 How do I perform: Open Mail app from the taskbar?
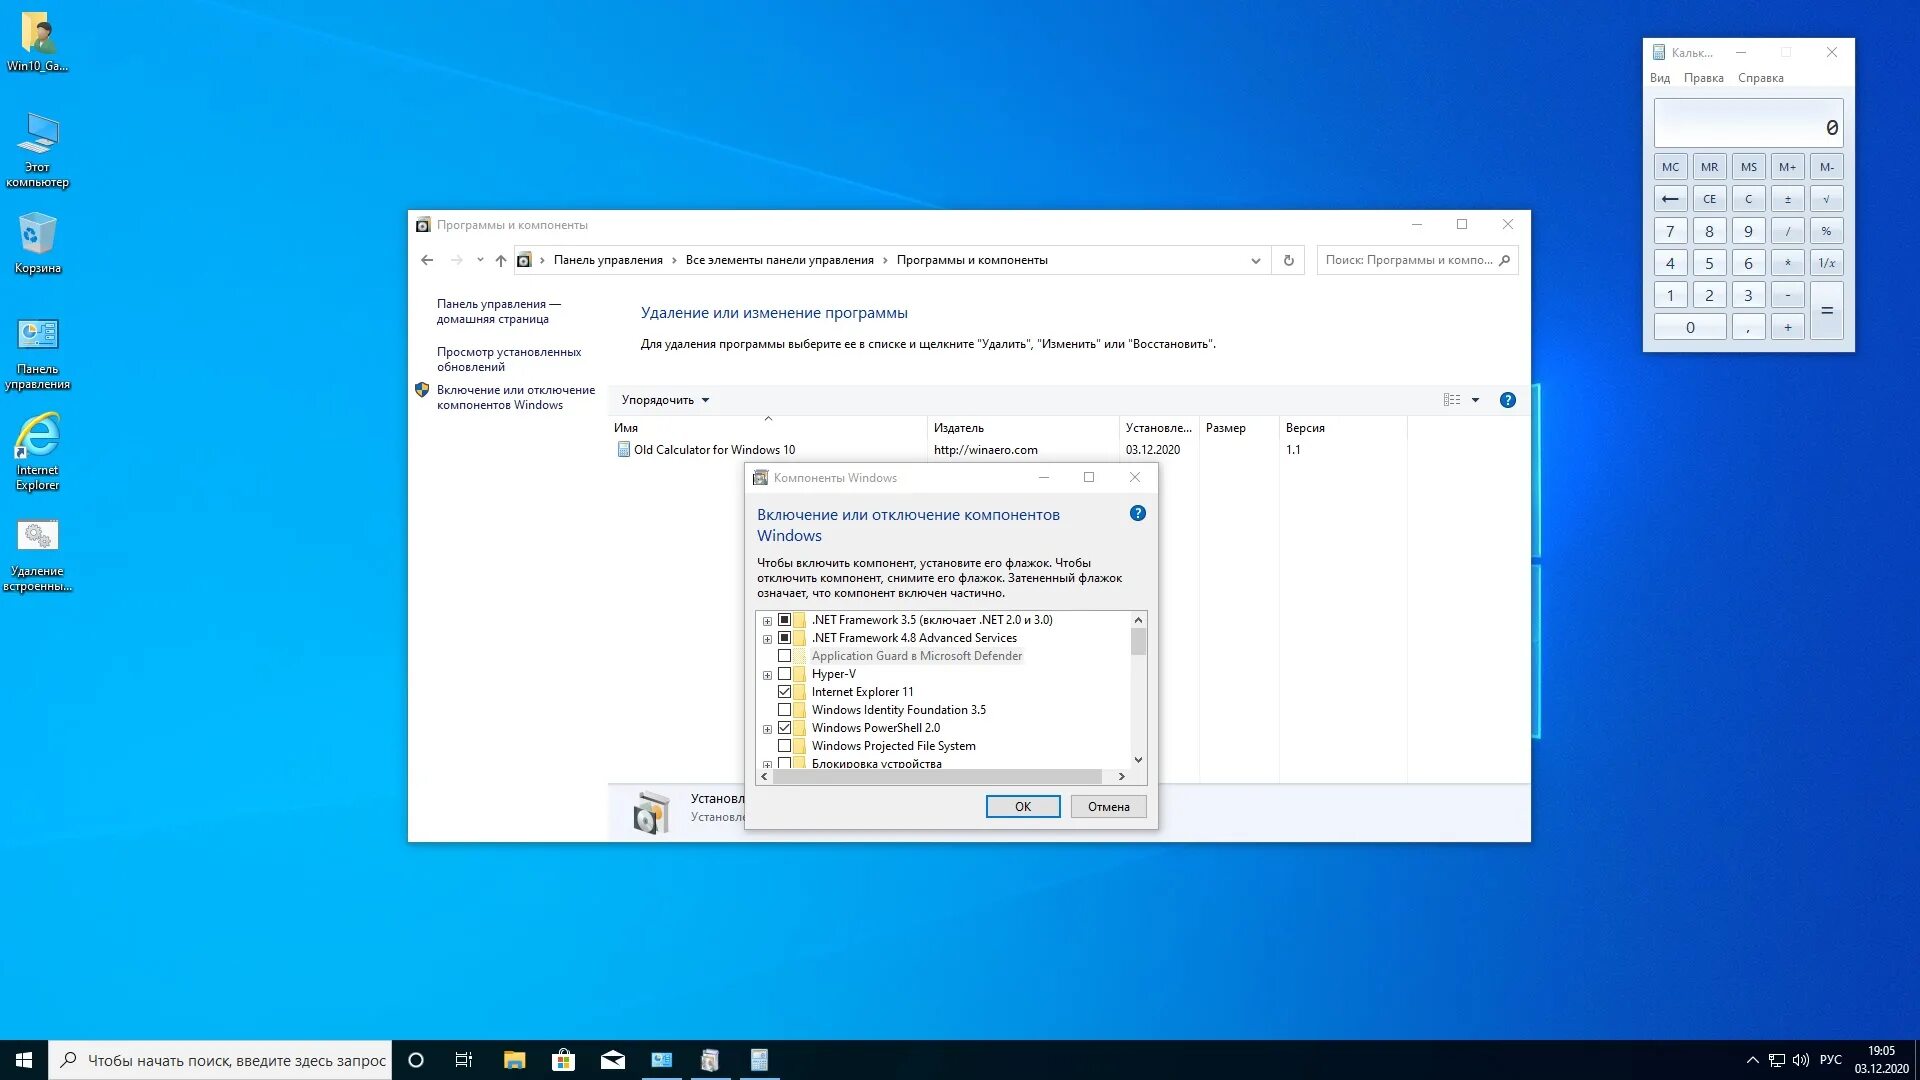613,1059
